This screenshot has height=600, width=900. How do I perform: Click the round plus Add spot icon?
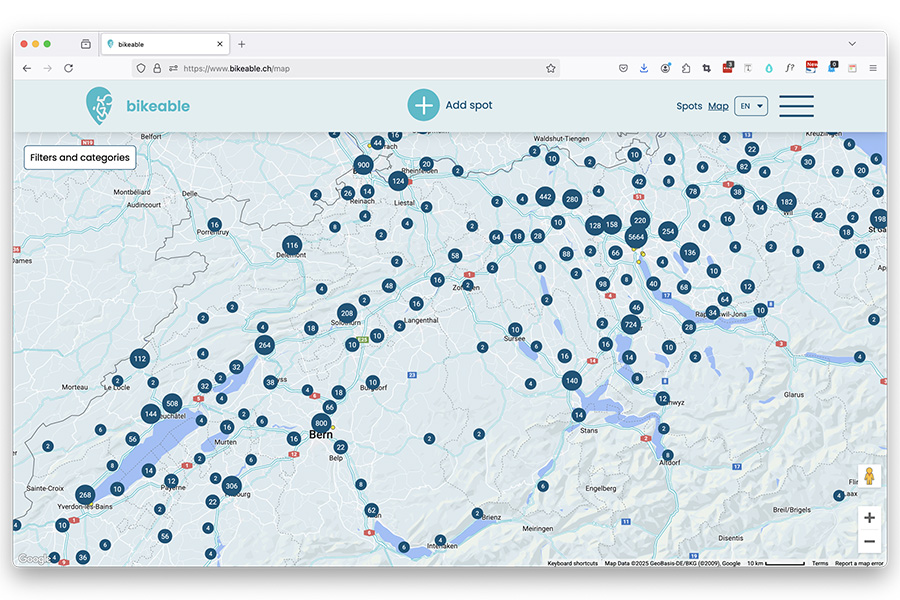(x=424, y=105)
